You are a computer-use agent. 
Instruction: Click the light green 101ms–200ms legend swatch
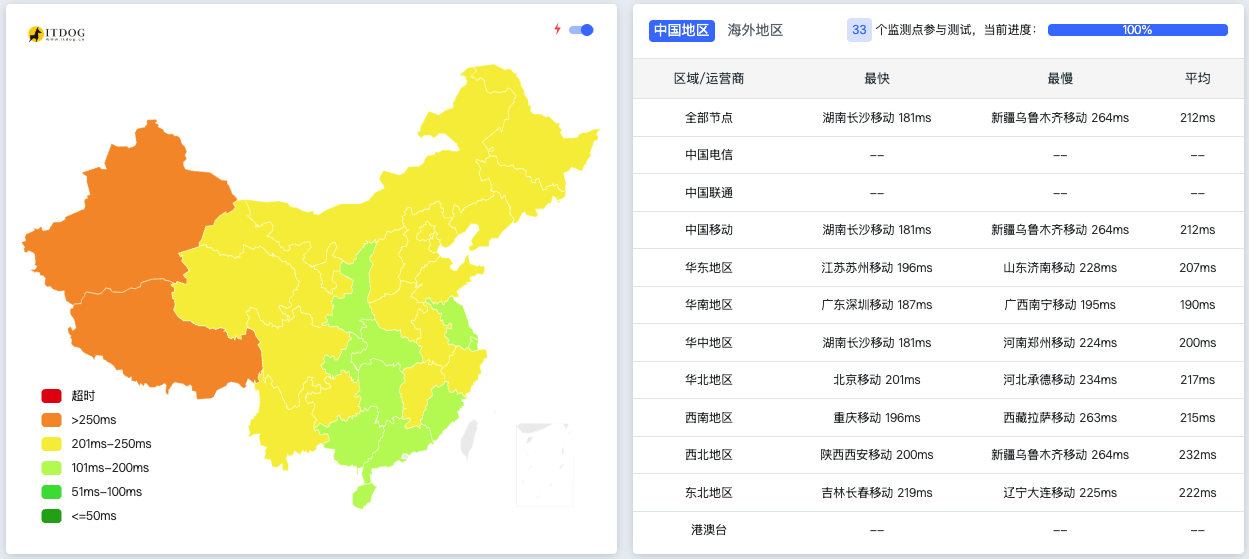[52, 468]
